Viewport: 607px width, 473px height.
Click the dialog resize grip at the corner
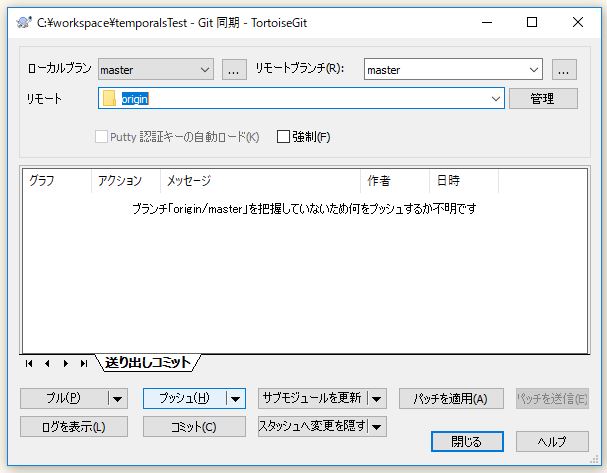pos(594,459)
